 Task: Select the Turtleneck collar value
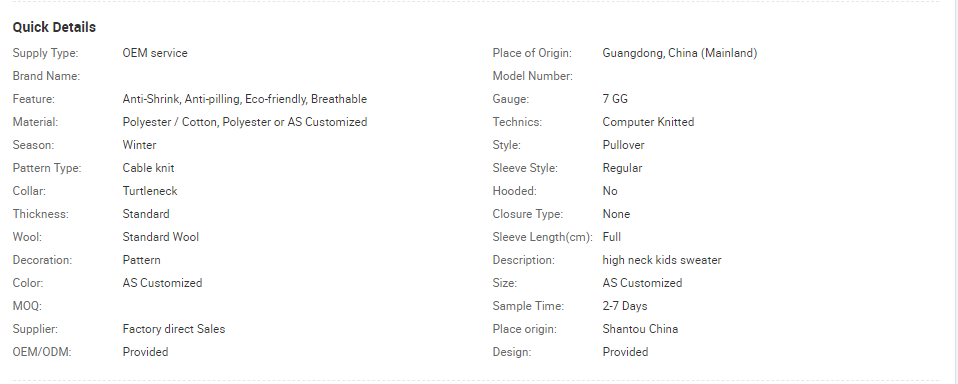click(x=150, y=191)
